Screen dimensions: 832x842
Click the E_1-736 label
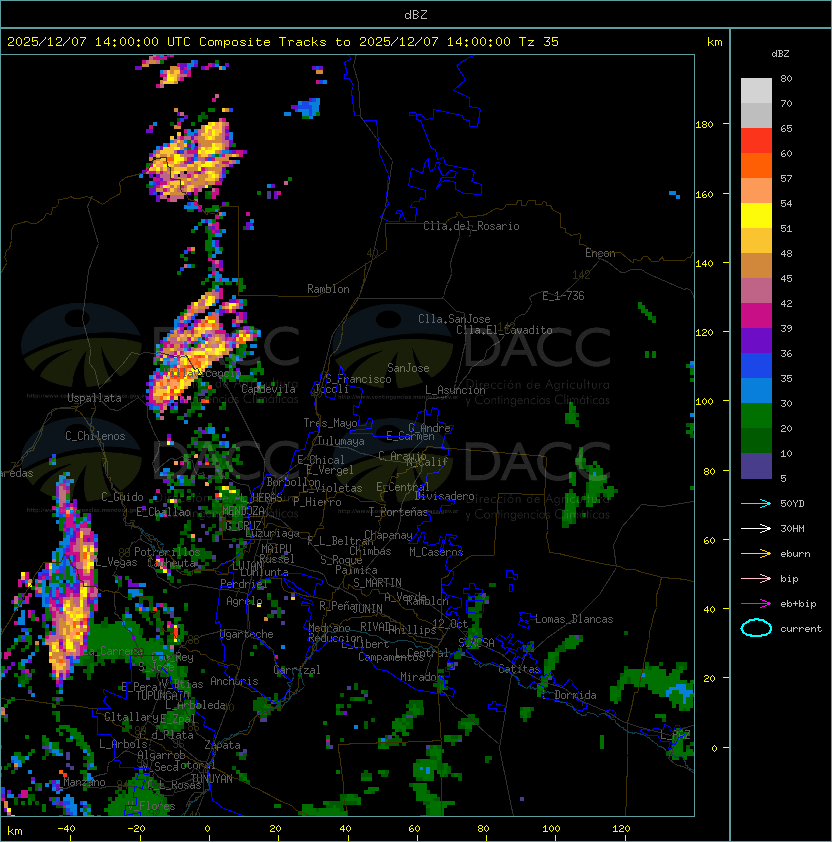pos(563,296)
